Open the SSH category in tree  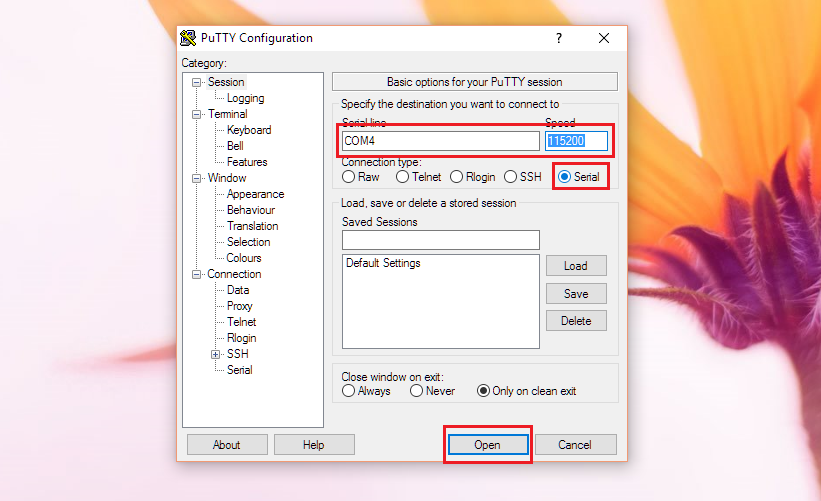pos(238,354)
